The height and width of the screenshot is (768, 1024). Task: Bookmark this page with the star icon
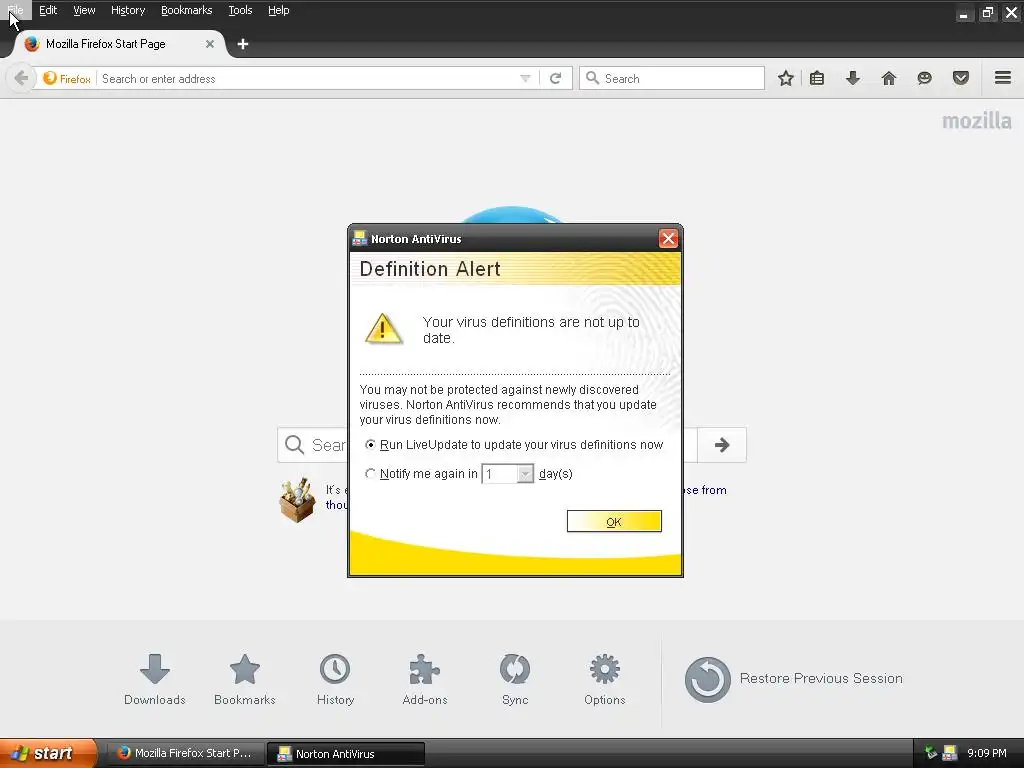(x=786, y=78)
